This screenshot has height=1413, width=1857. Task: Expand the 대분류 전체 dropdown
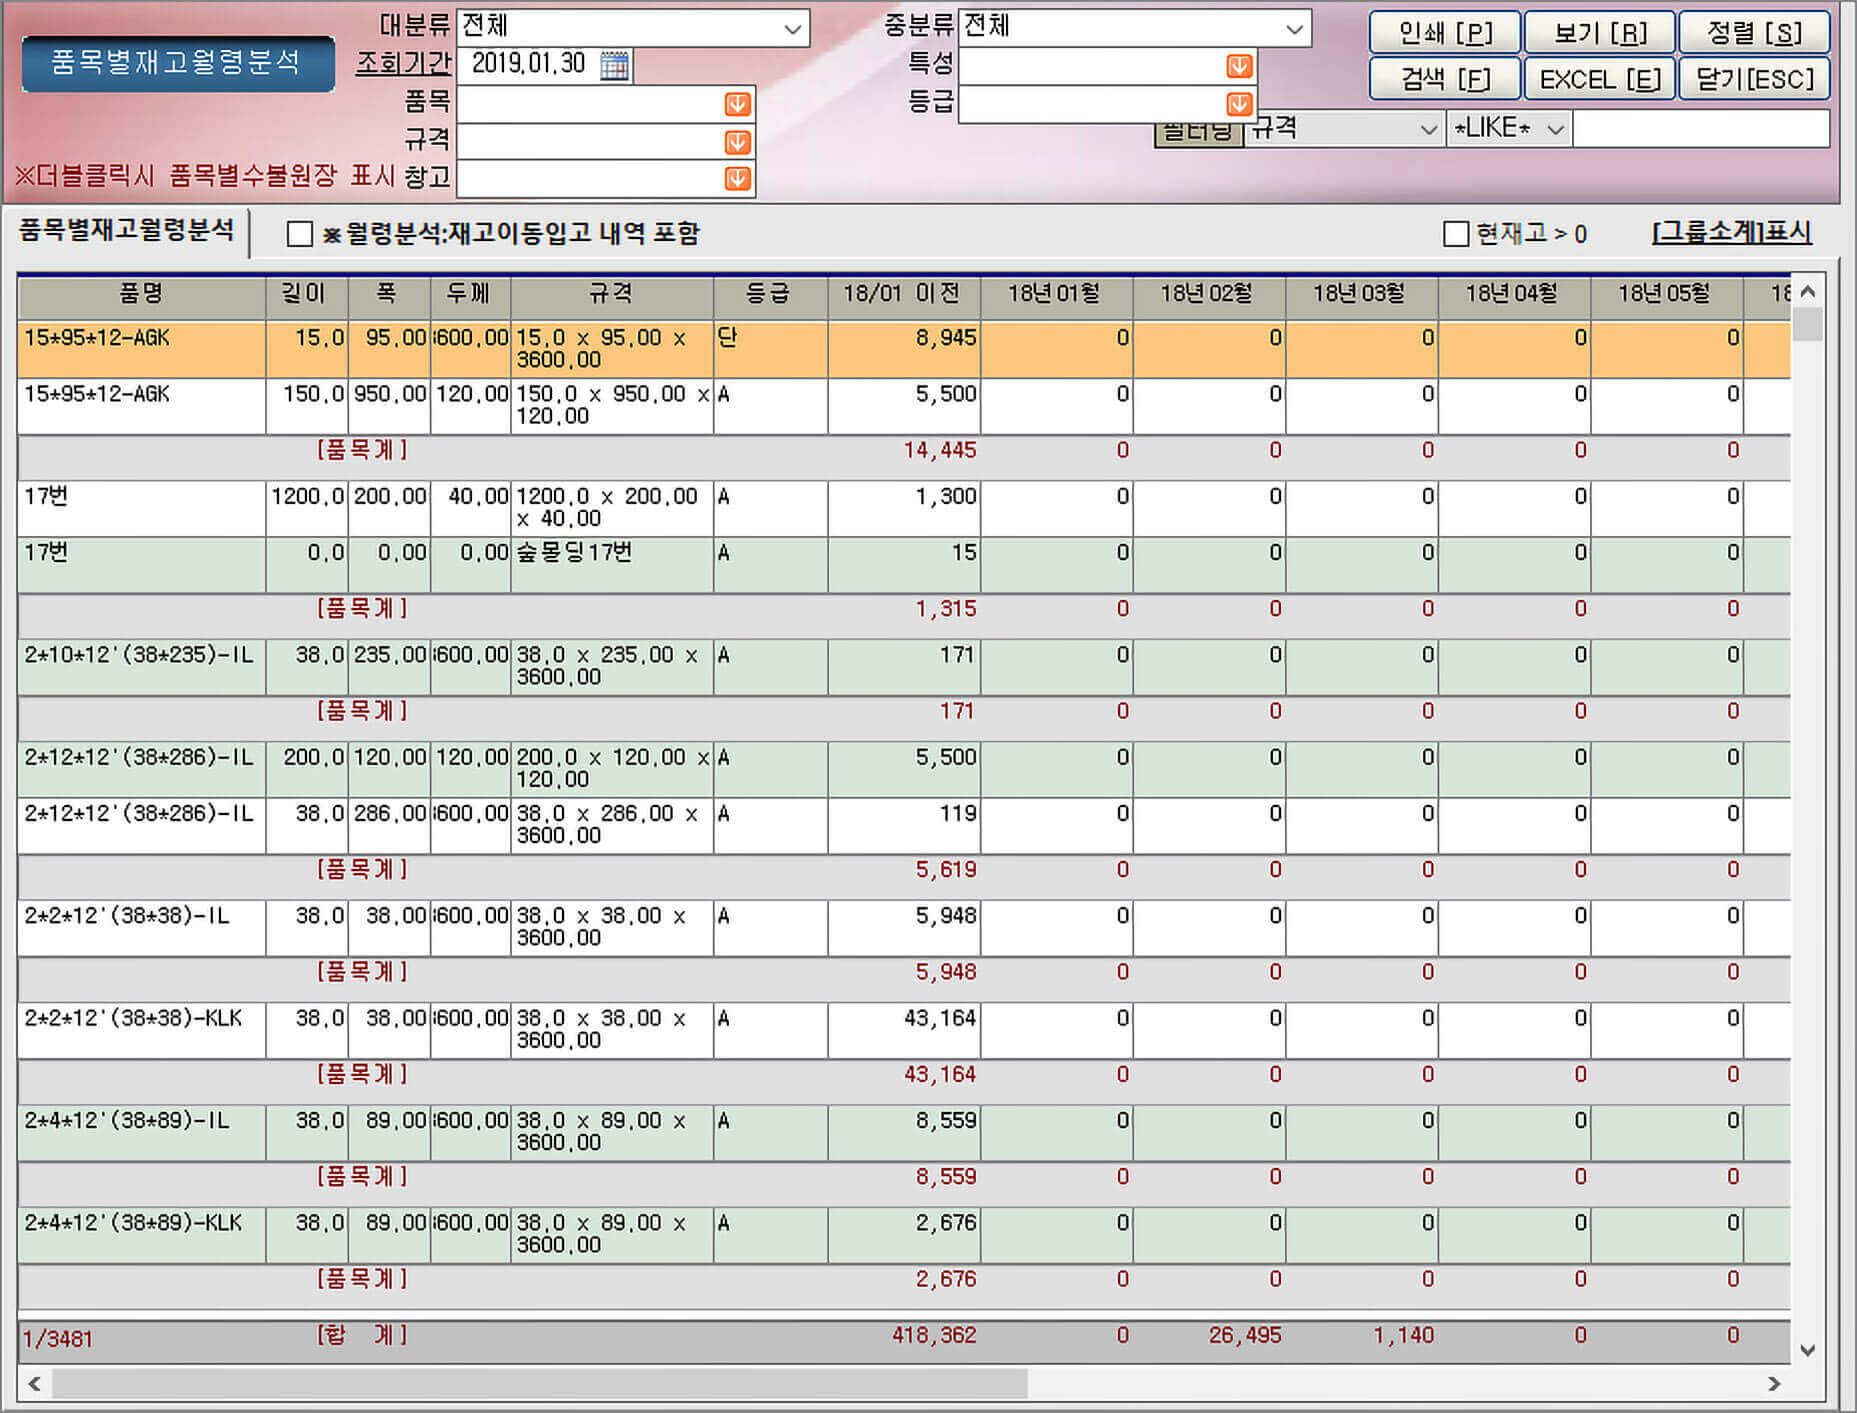pyautogui.click(x=792, y=28)
